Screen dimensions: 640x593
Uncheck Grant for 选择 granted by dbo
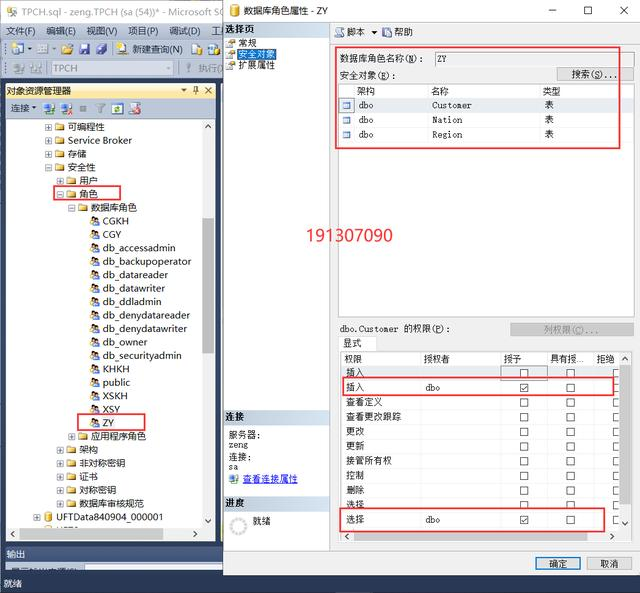tap(524, 520)
